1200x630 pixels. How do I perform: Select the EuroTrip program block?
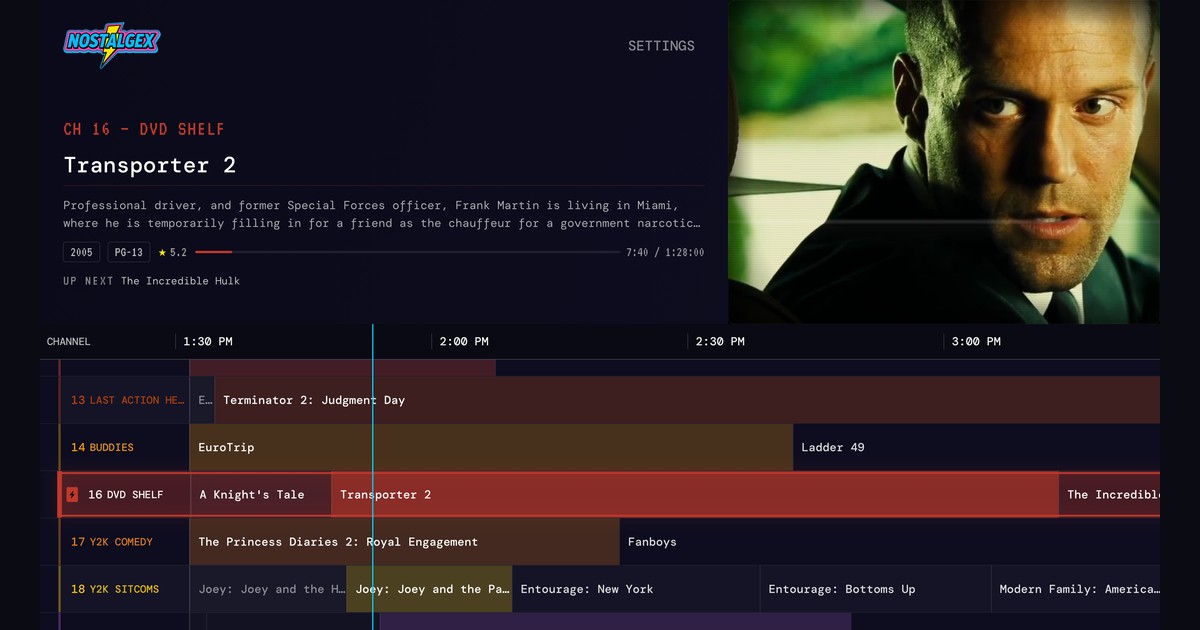tap(491, 447)
